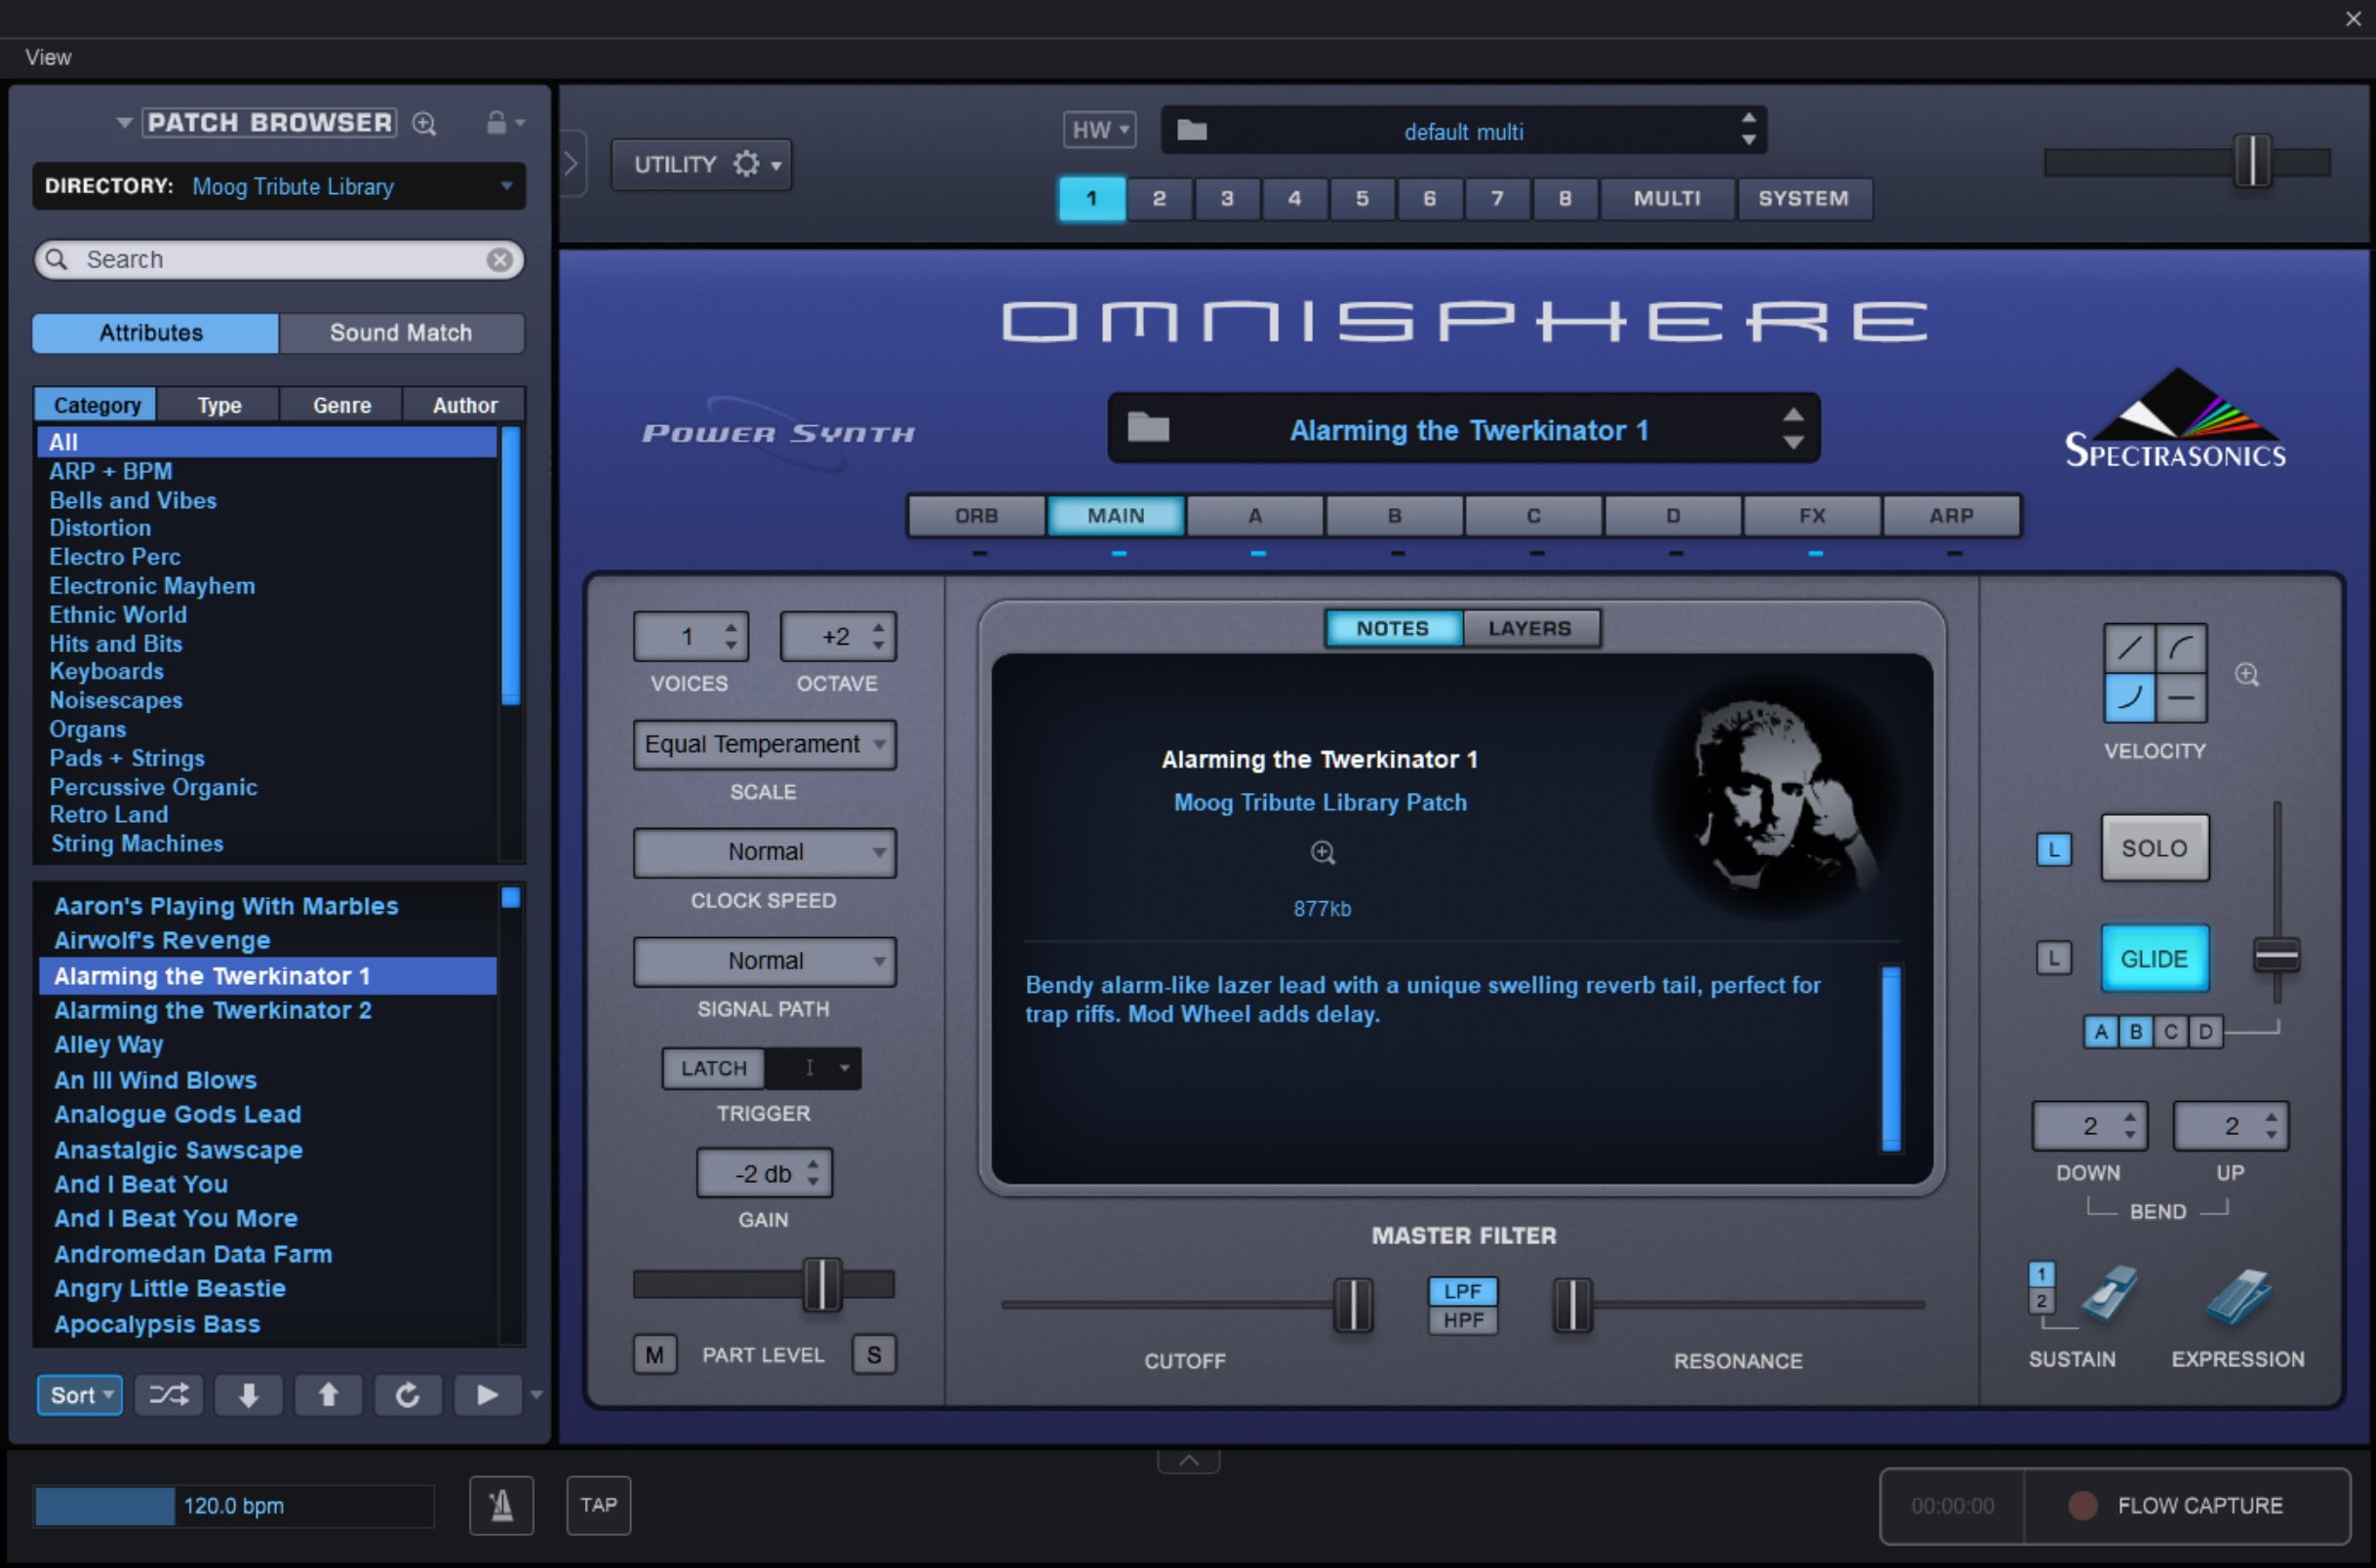2376x1568 pixels.
Task: Zoom the patch browser with magnifier icon
Action: coord(425,123)
